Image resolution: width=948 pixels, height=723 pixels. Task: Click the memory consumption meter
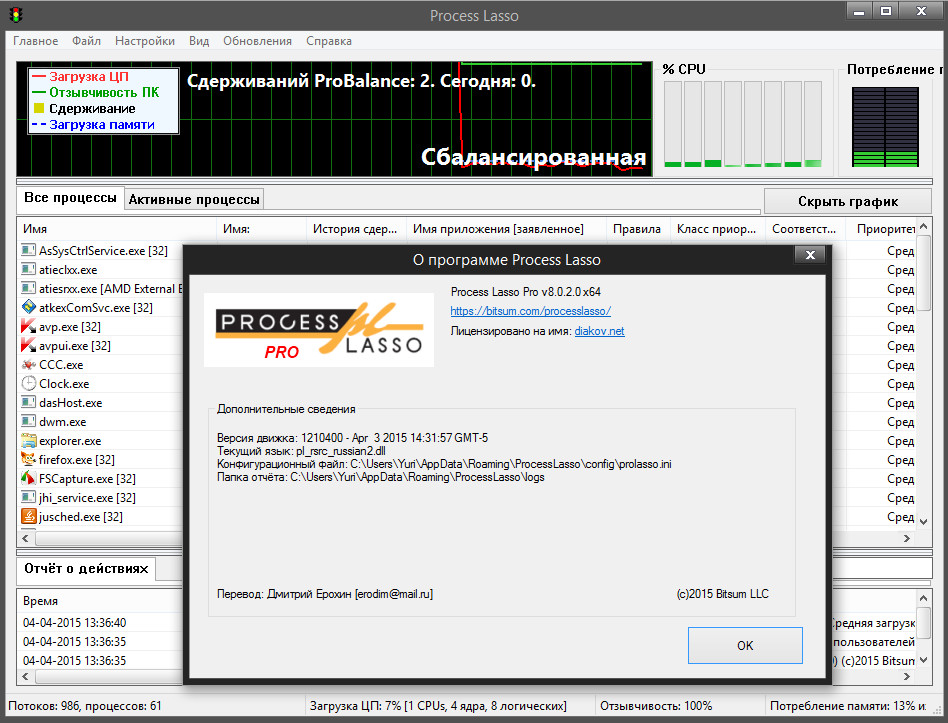(x=885, y=126)
